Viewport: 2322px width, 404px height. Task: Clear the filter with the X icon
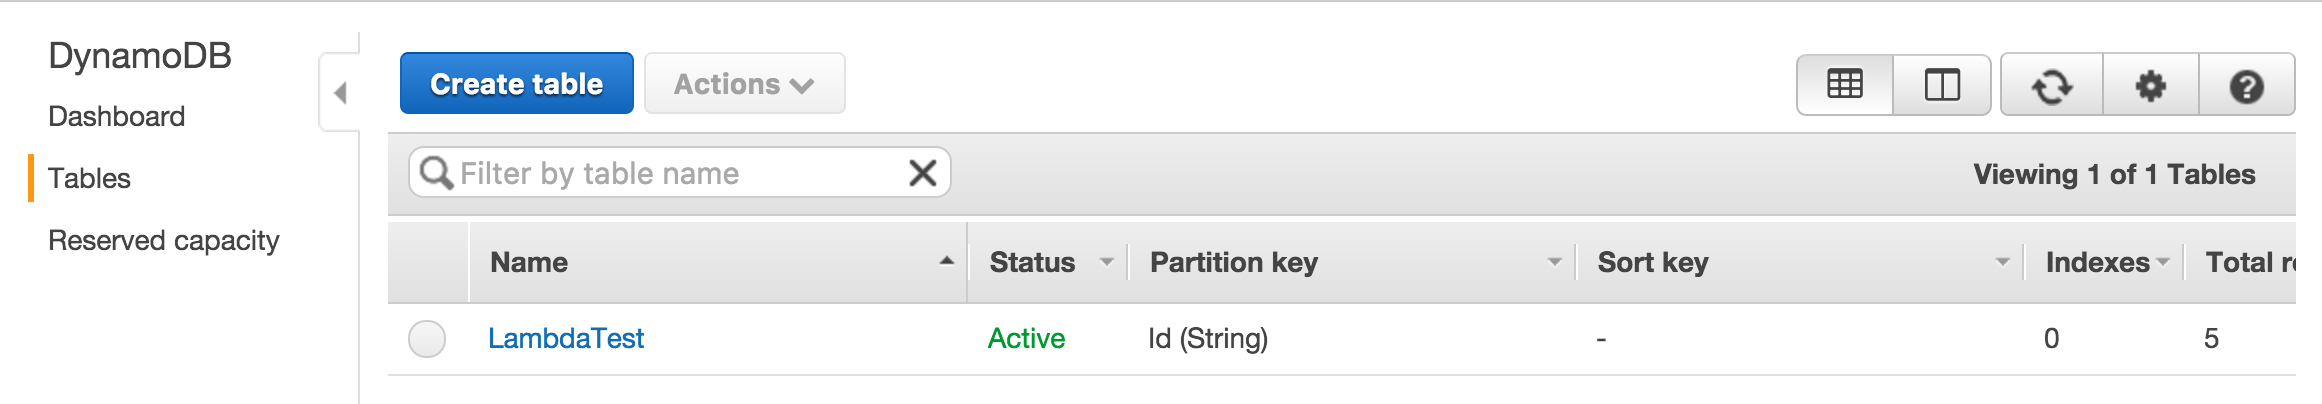(x=922, y=173)
